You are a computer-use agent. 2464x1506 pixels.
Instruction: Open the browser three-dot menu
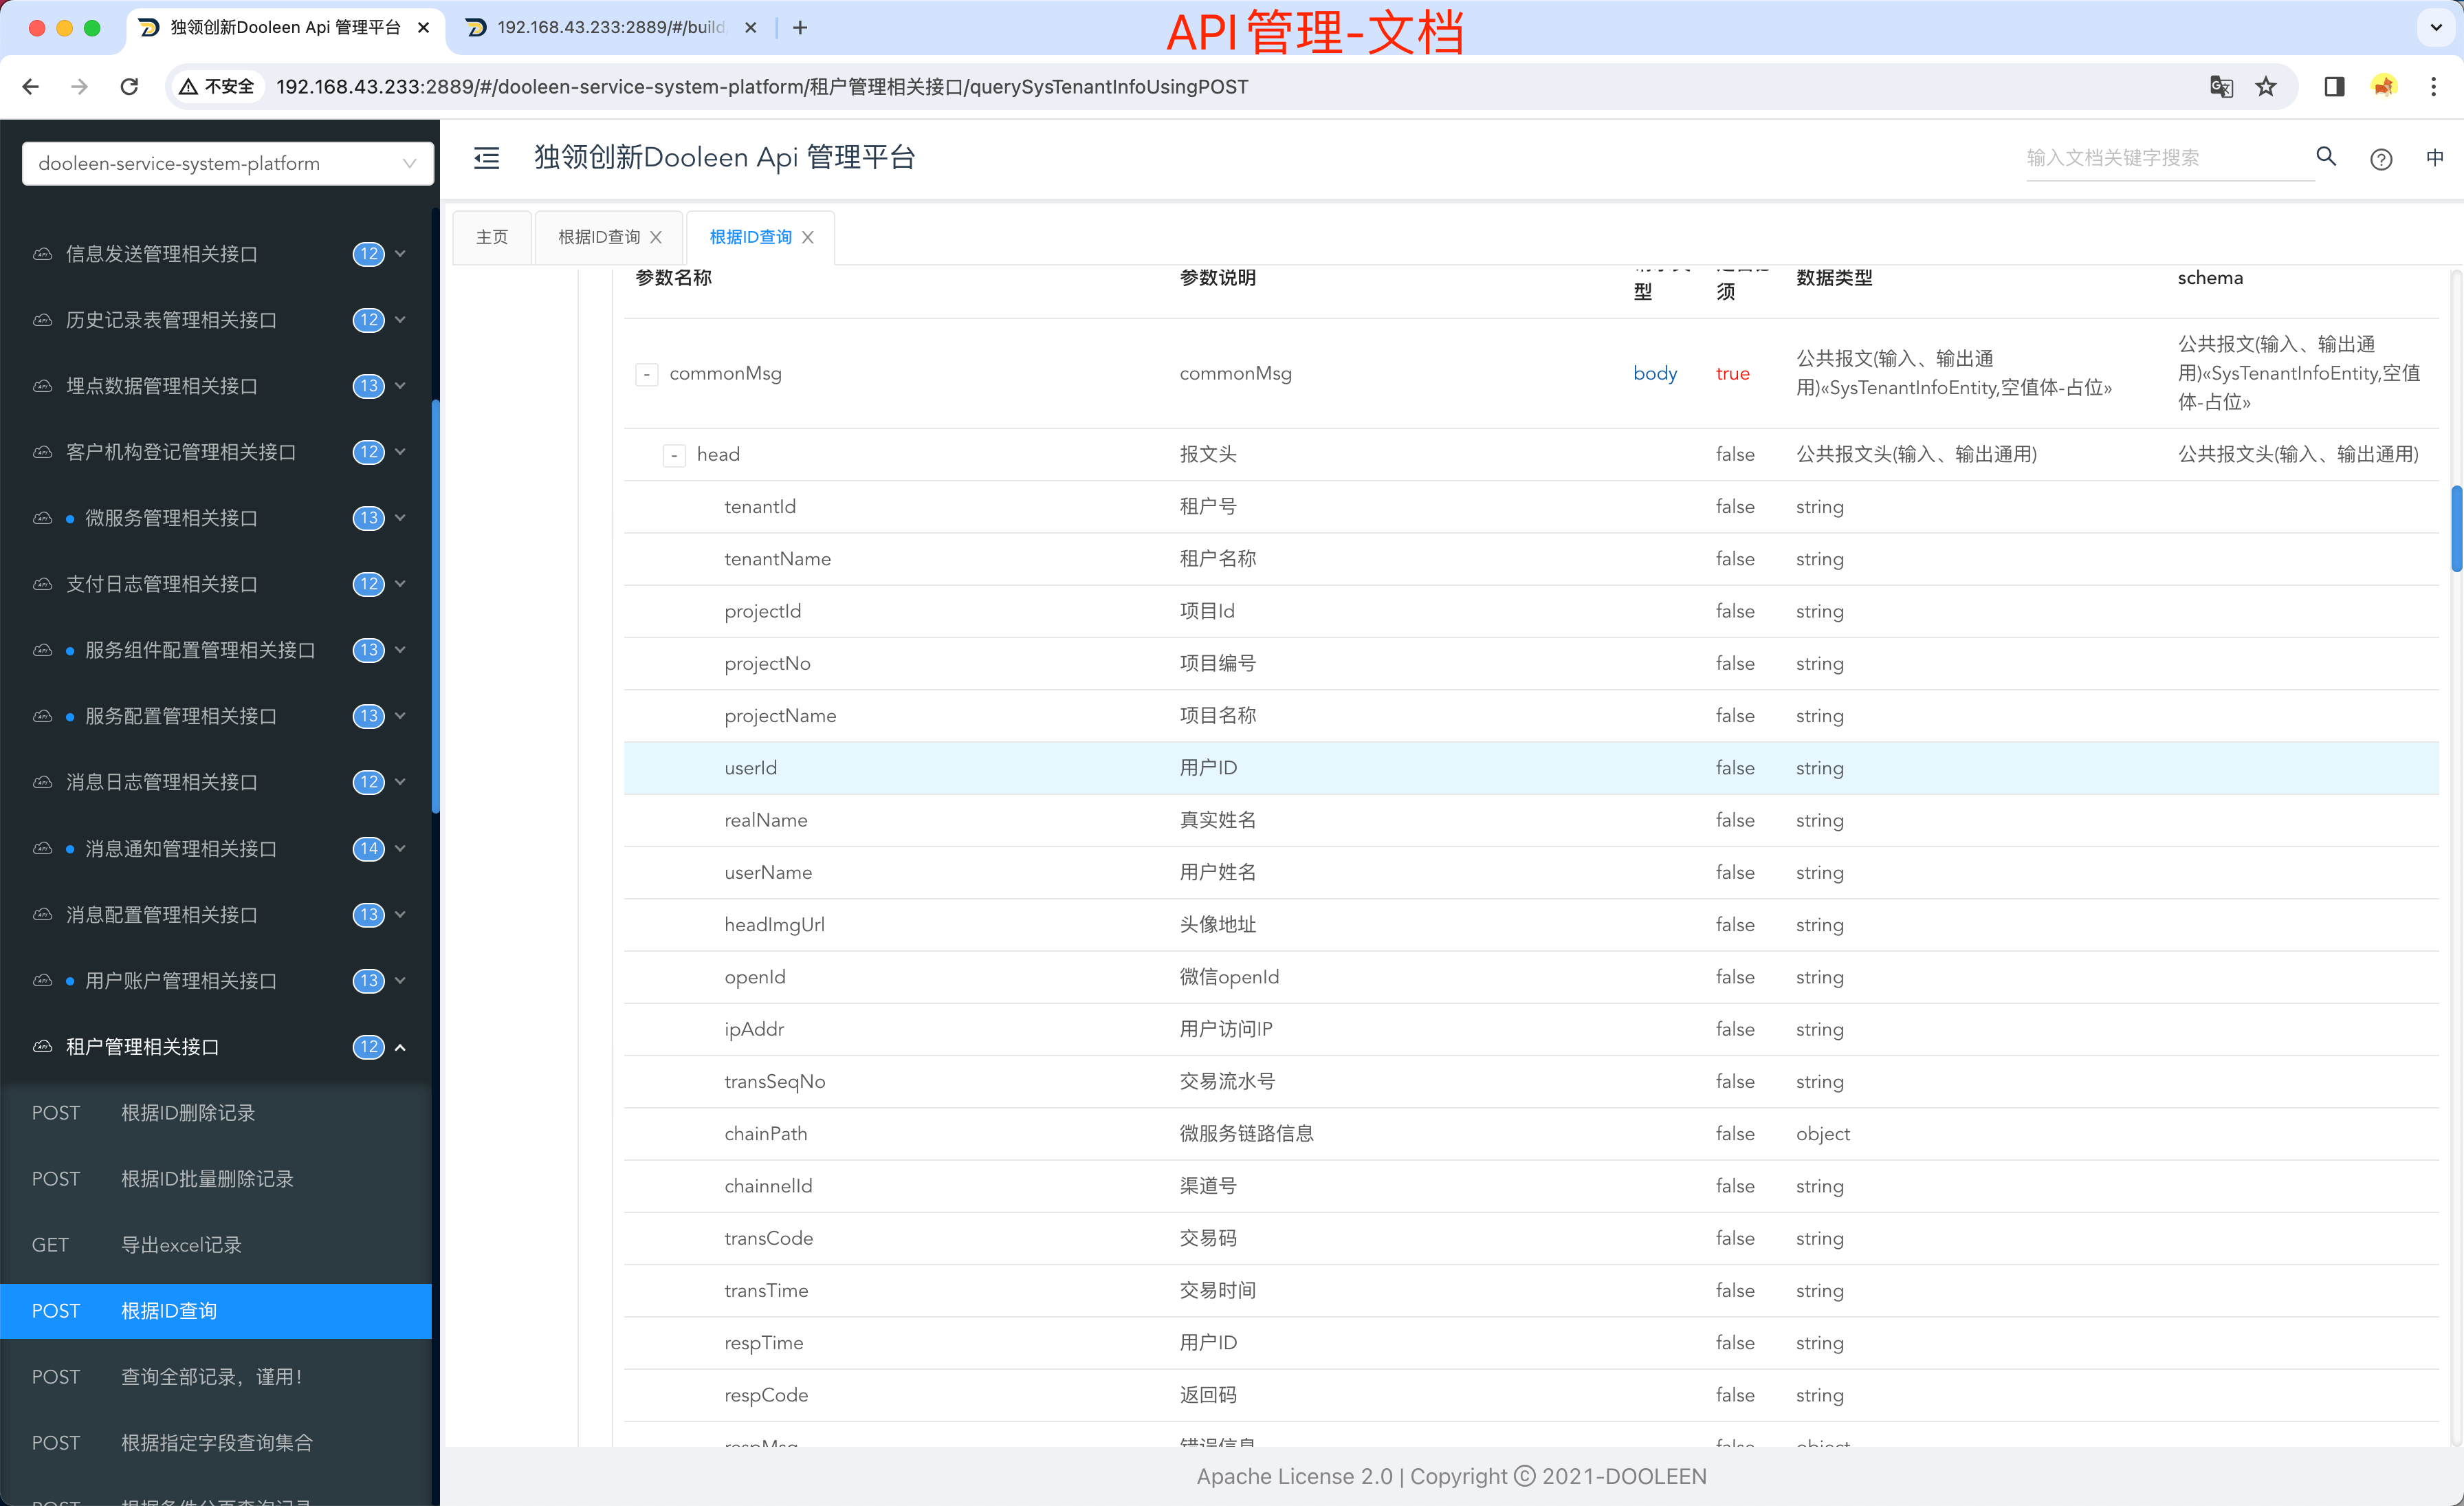(2434, 87)
